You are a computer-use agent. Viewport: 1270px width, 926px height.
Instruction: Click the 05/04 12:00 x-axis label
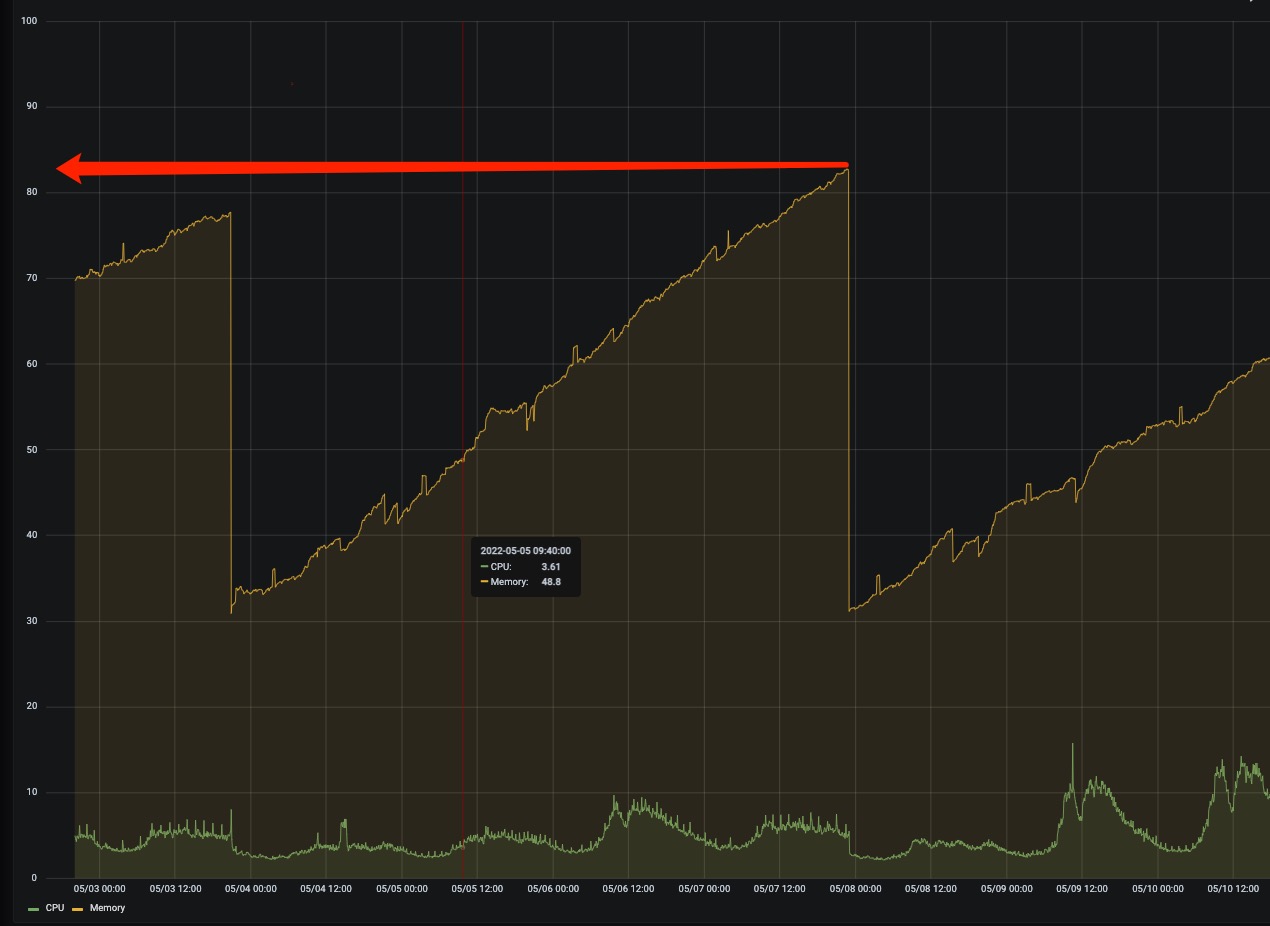pyautogui.click(x=326, y=888)
